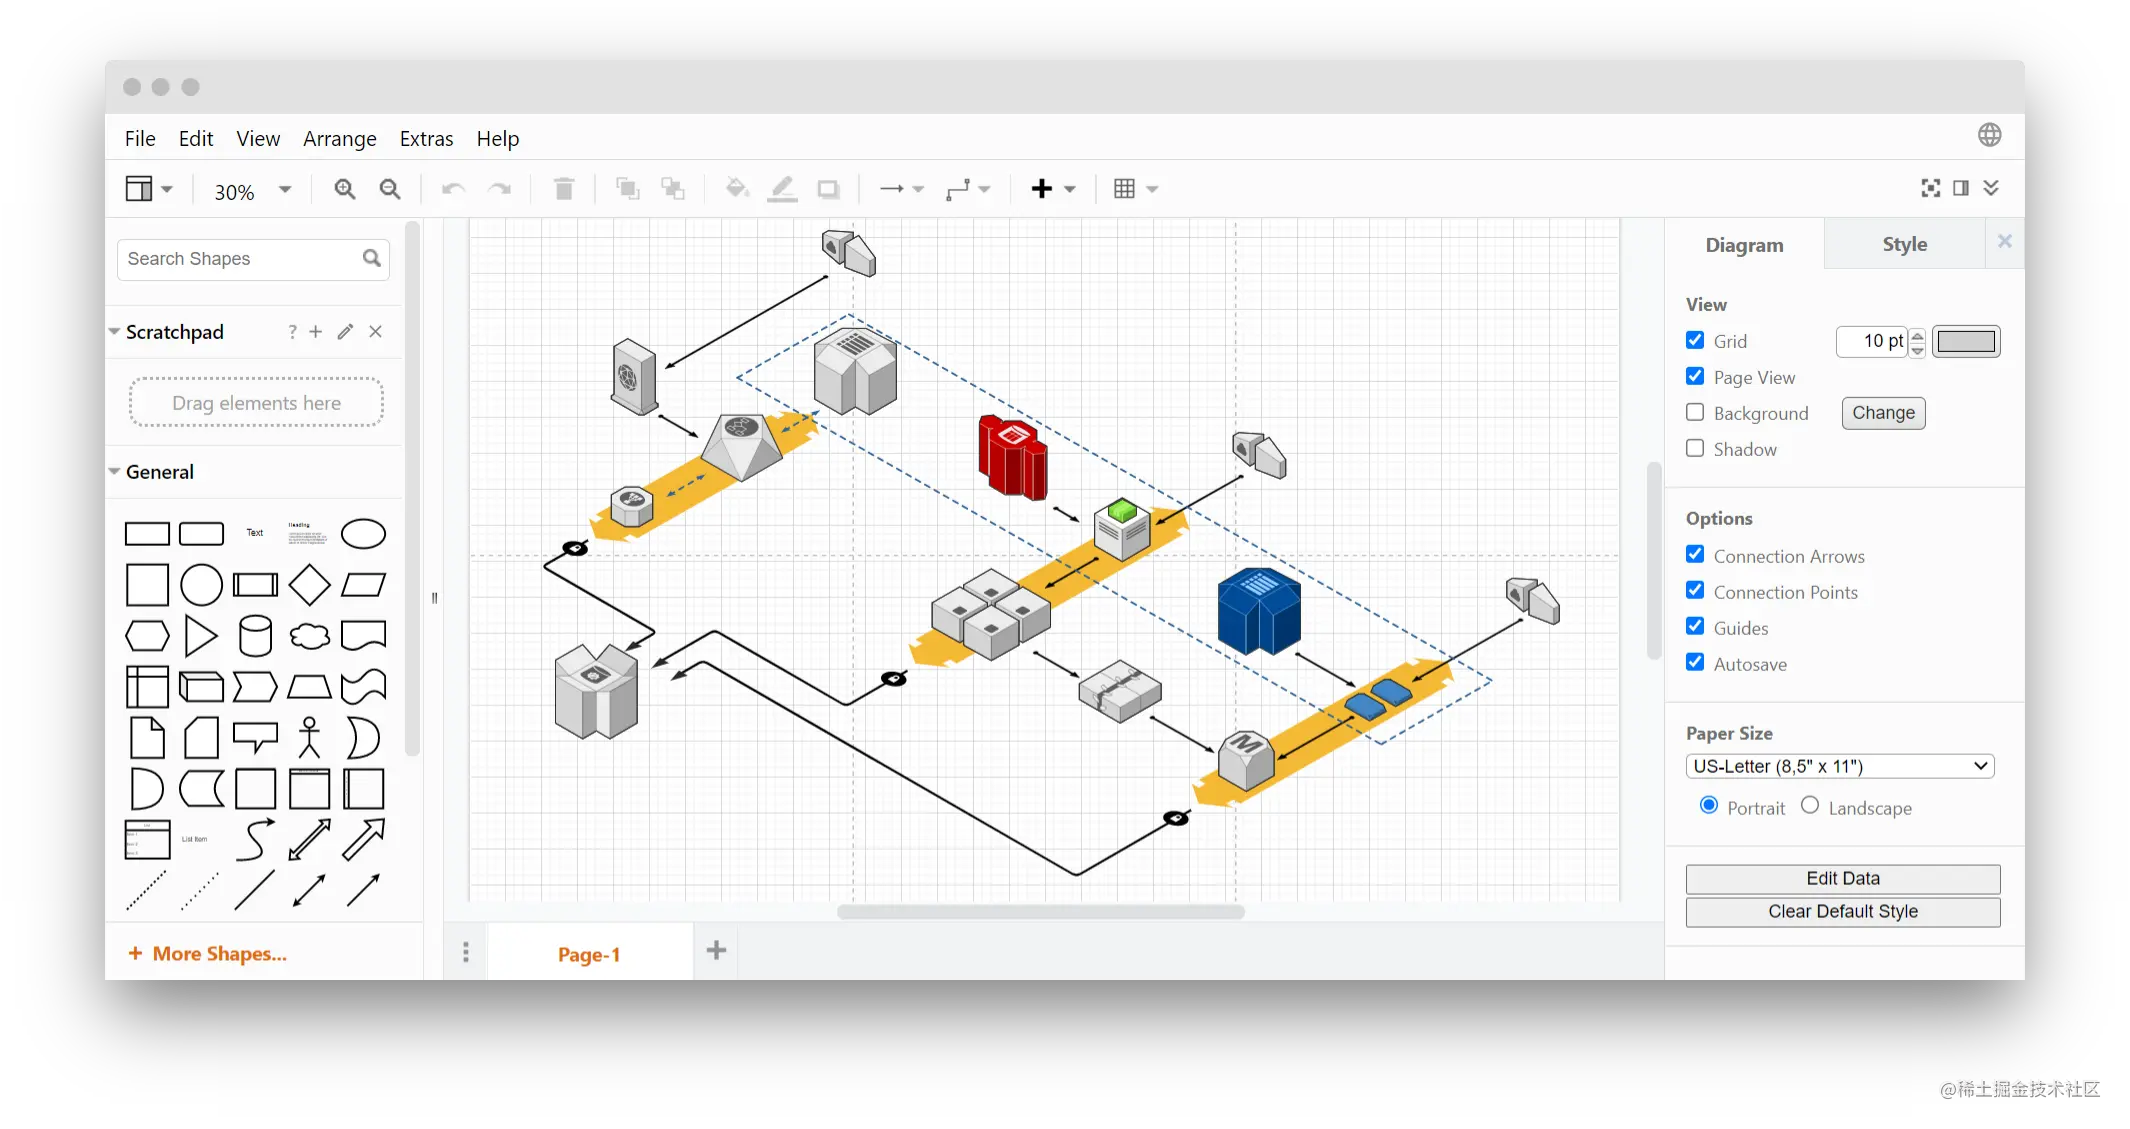Uncheck the Page View checkbox
This screenshot has height=1129, width=2130.
[x=1695, y=376]
